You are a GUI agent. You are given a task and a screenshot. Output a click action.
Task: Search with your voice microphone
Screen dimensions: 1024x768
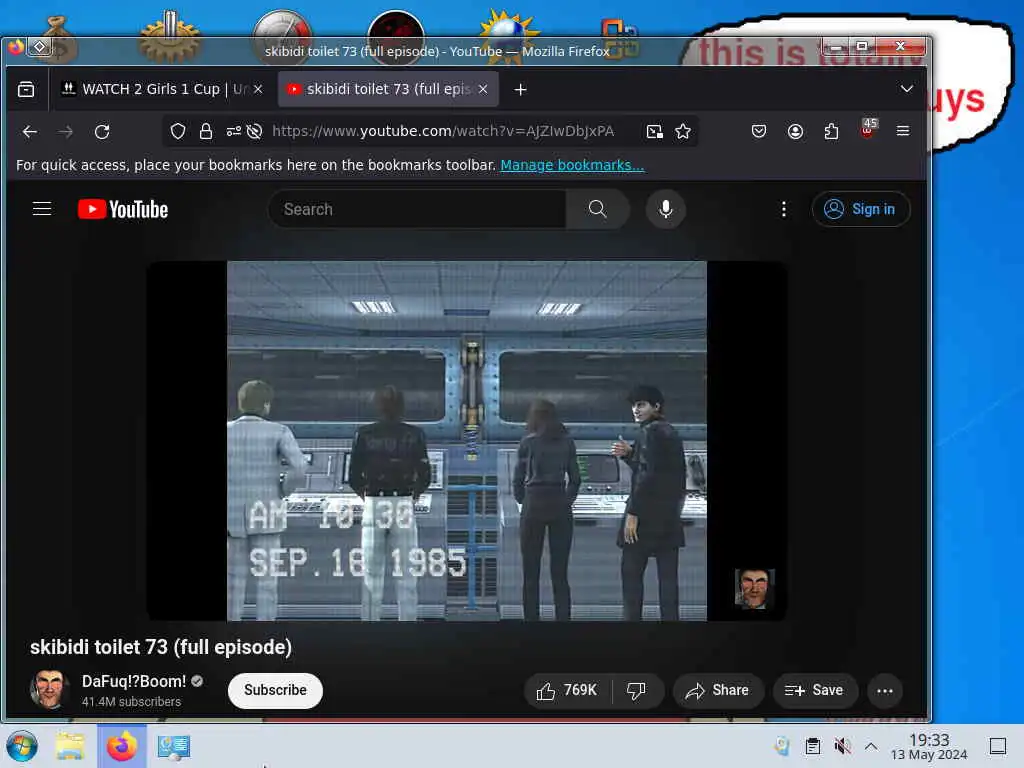(x=665, y=209)
